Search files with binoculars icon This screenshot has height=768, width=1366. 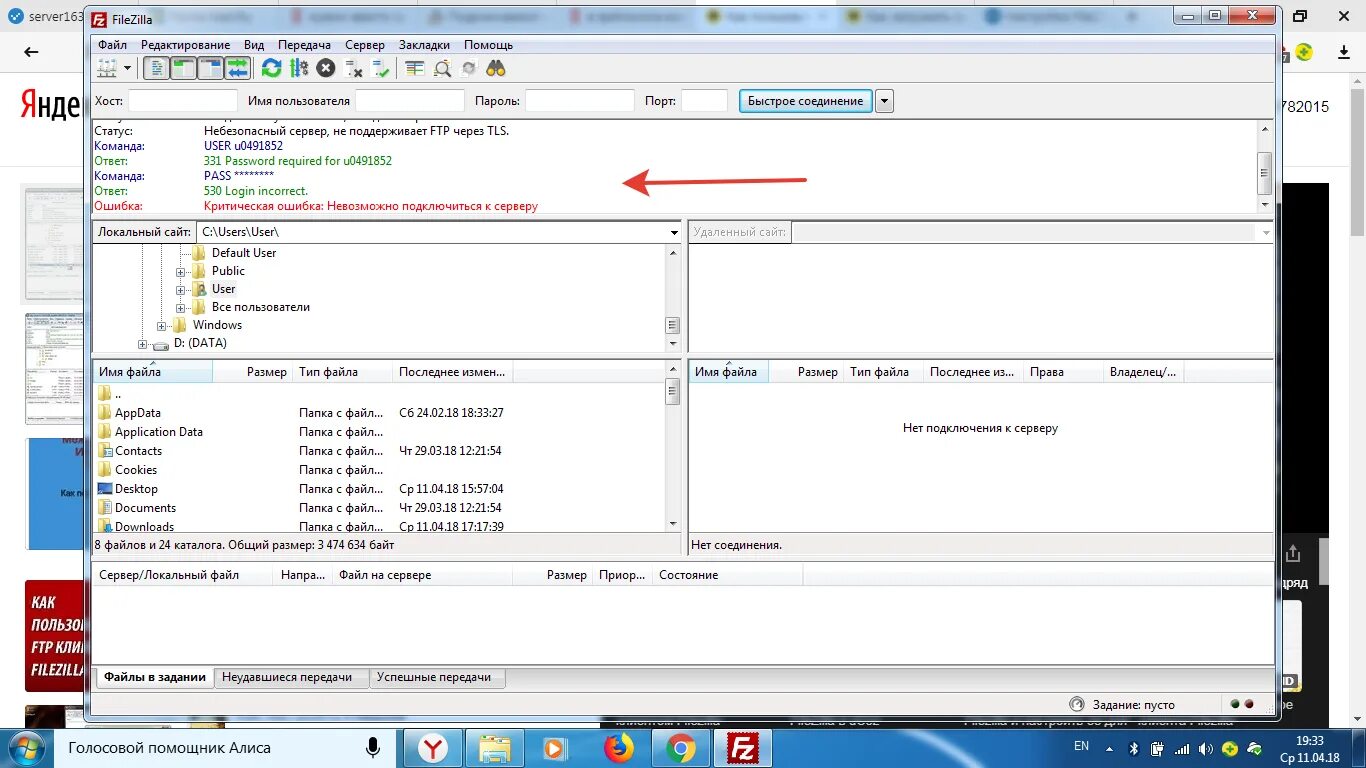[x=496, y=68]
